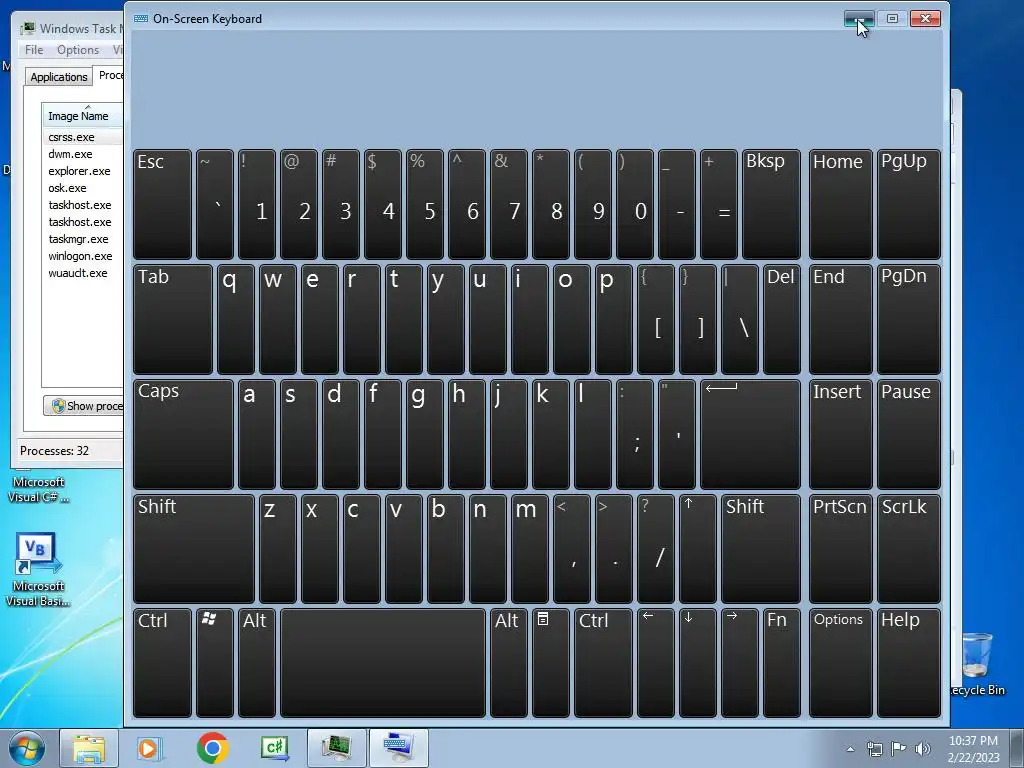The image size is (1024, 768).
Task: Toggle the Caps lock key
Action: (x=183, y=434)
